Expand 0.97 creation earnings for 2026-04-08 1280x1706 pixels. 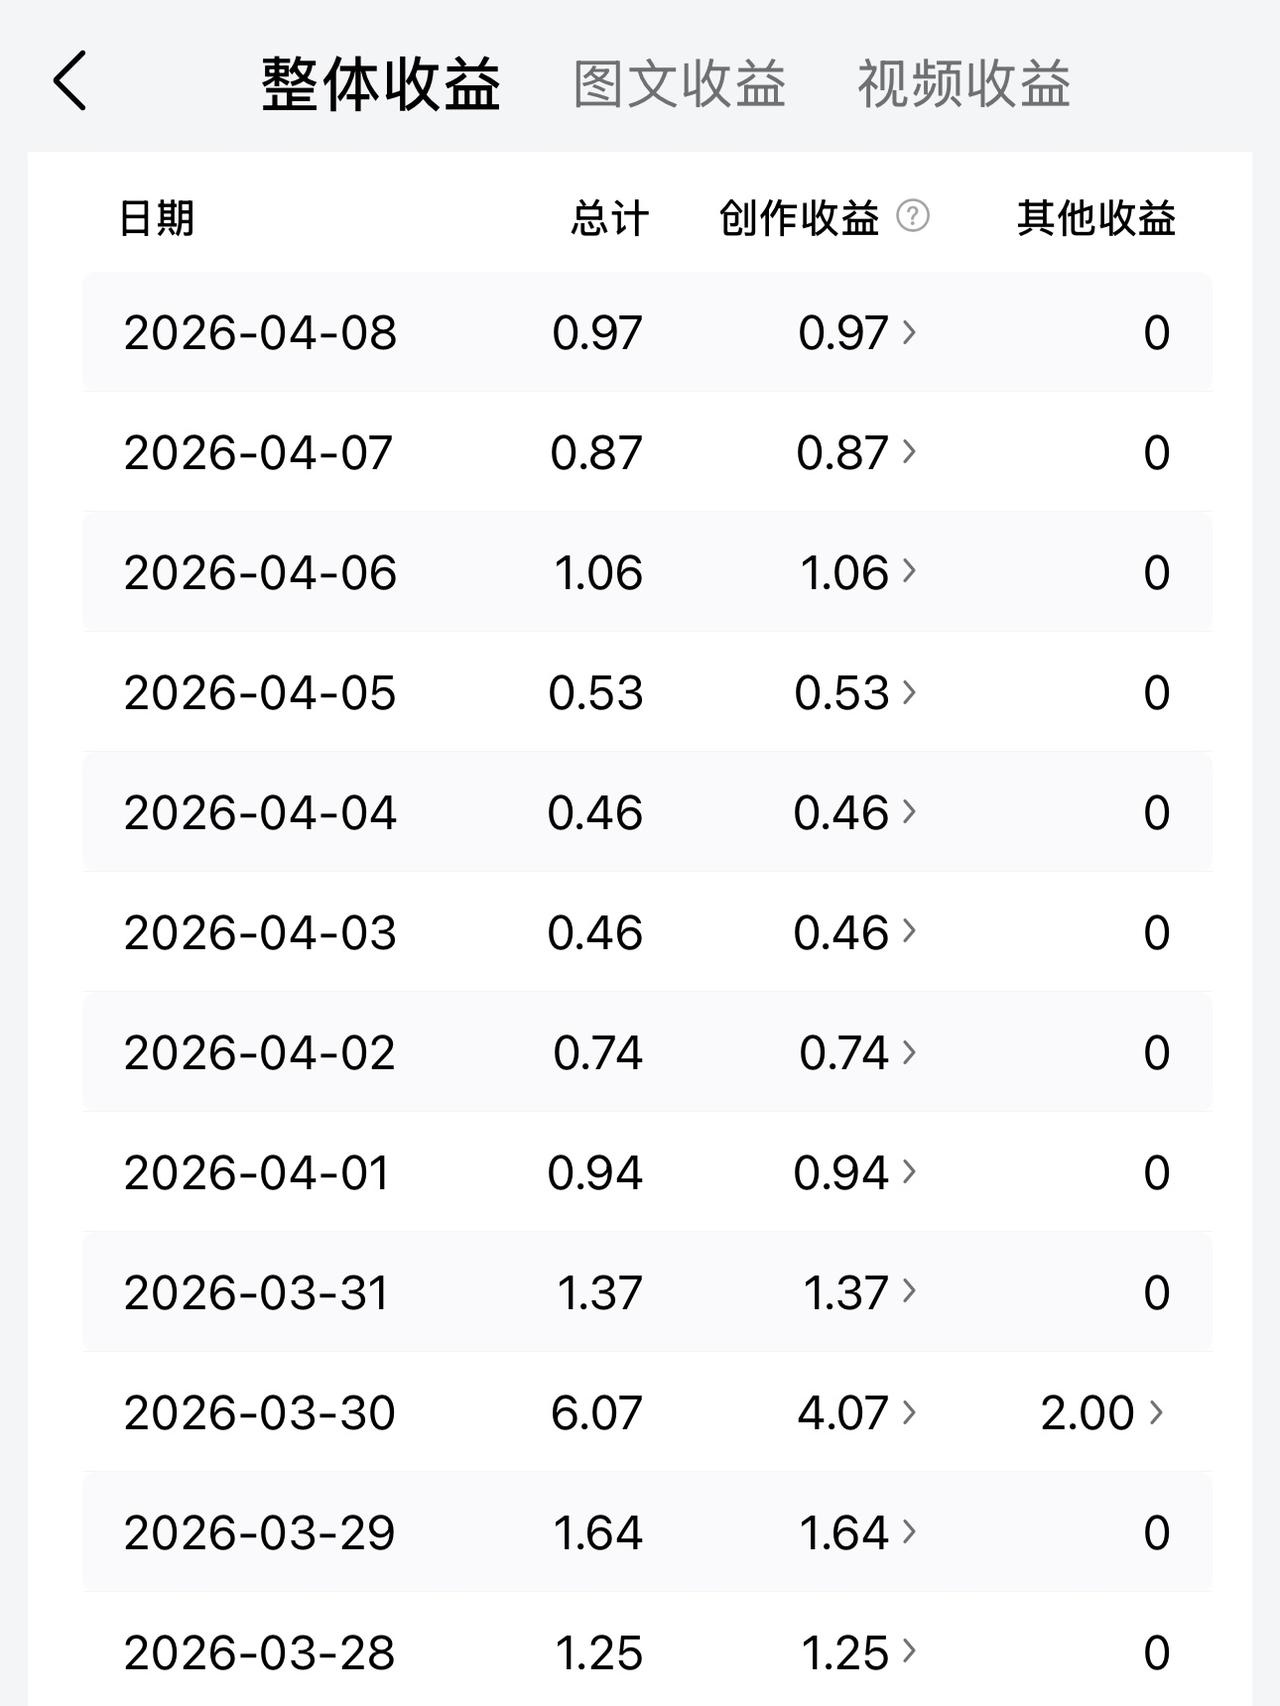856,332
